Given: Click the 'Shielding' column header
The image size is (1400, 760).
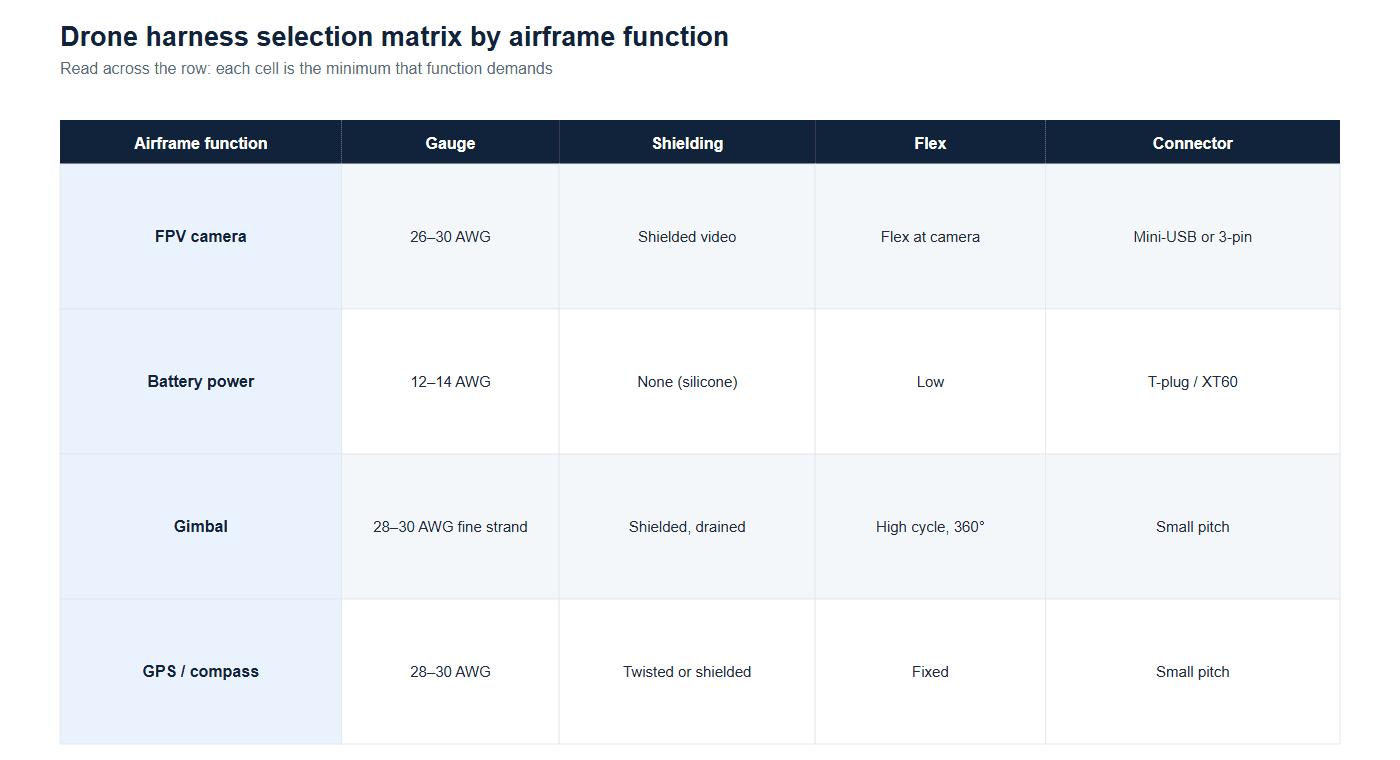Looking at the screenshot, I should (x=687, y=142).
